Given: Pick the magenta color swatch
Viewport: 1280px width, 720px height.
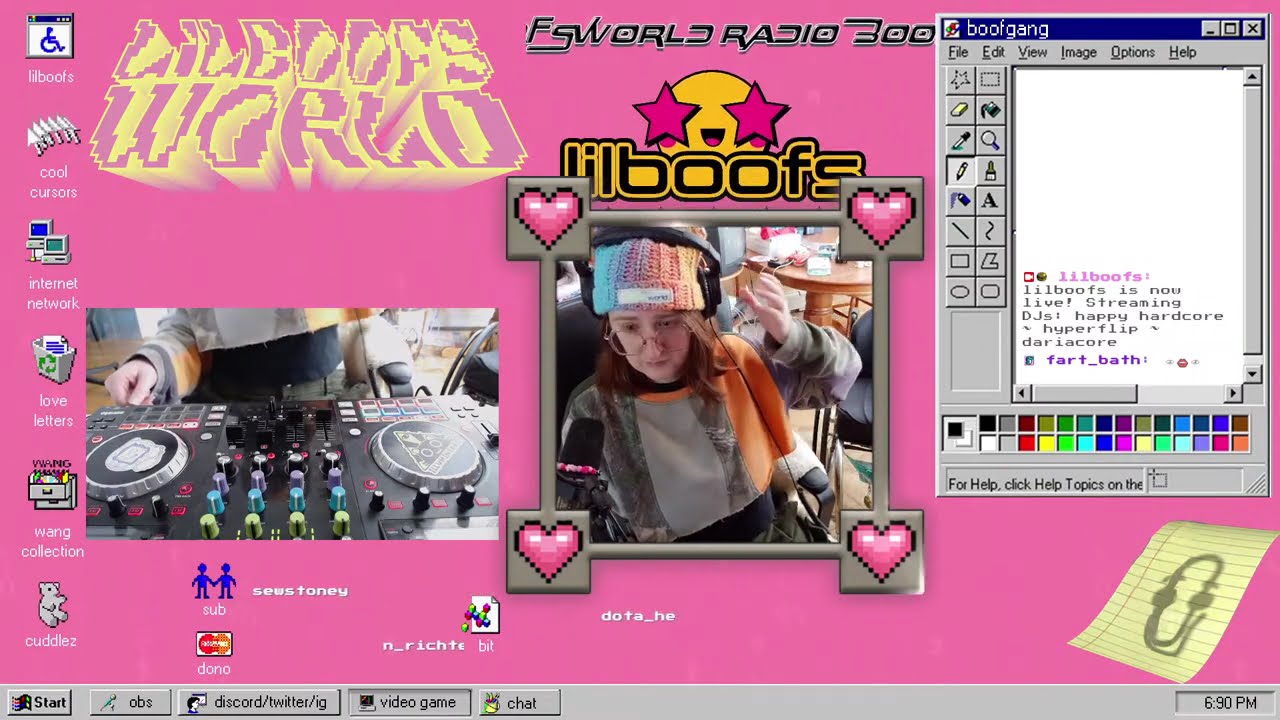Looking at the screenshot, I should tap(1124, 443).
